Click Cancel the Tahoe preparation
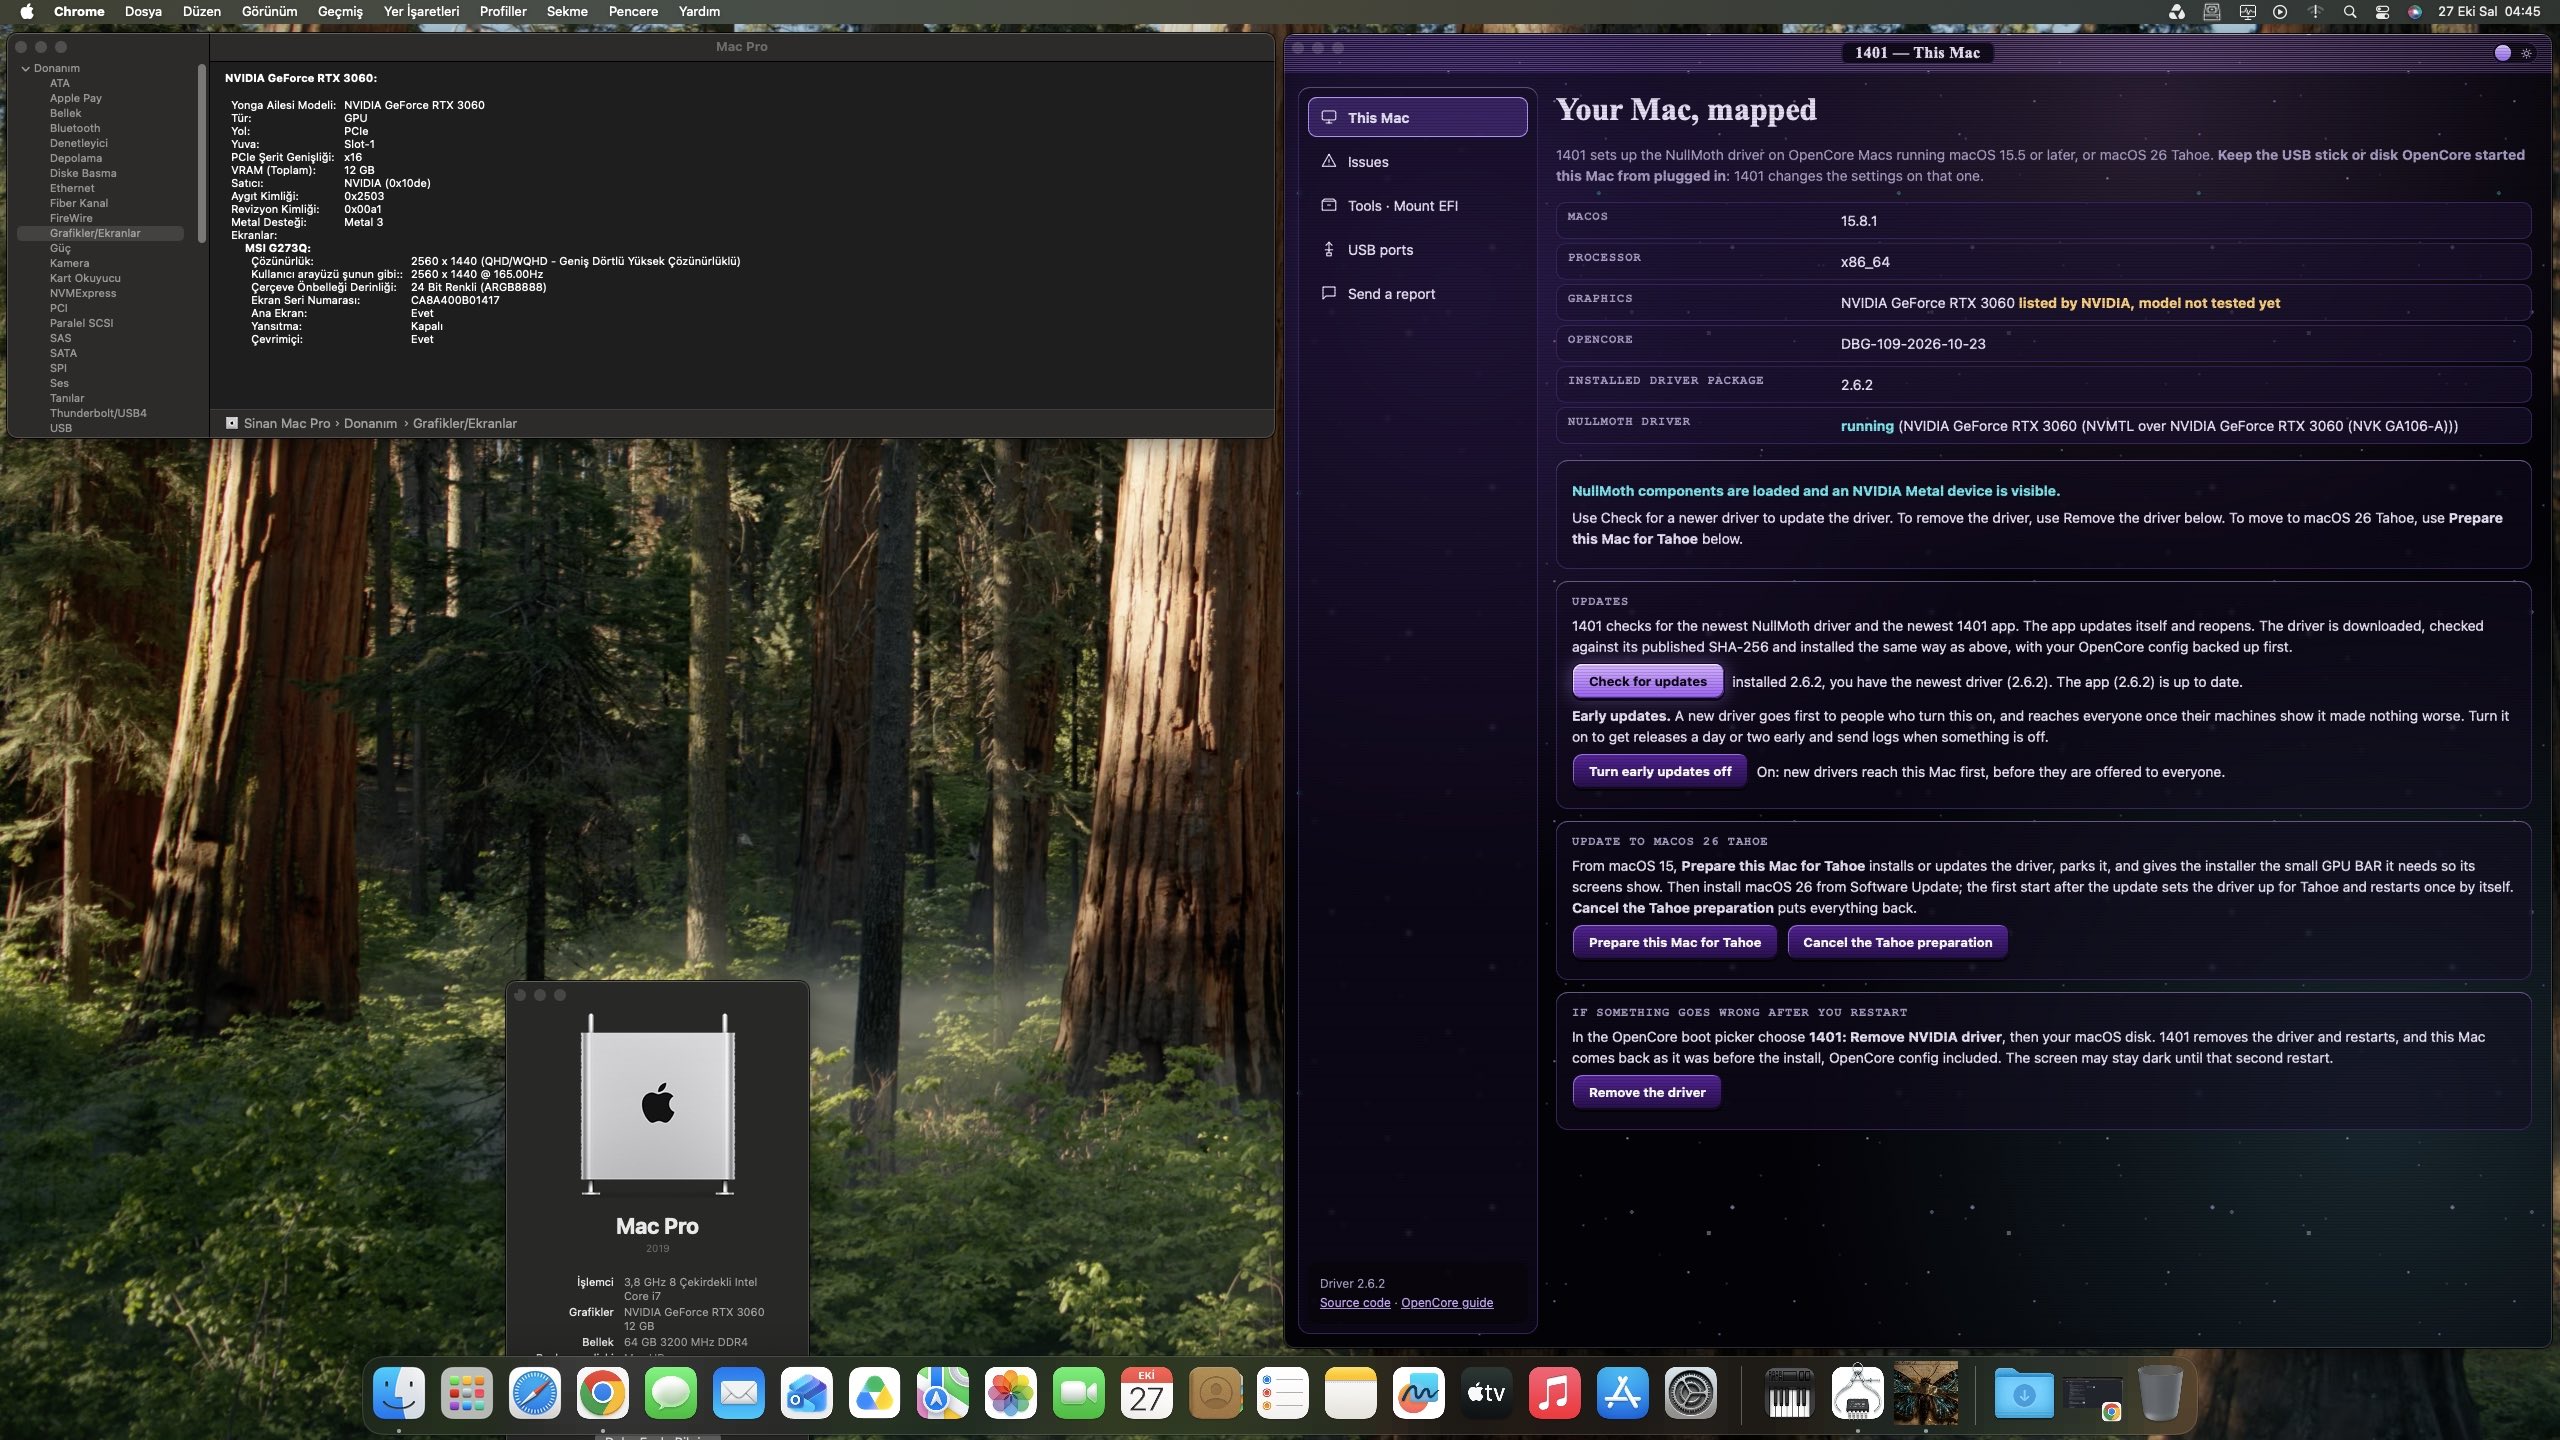Viewport: 2560px width, 1440px height. tap(1897, 942)
